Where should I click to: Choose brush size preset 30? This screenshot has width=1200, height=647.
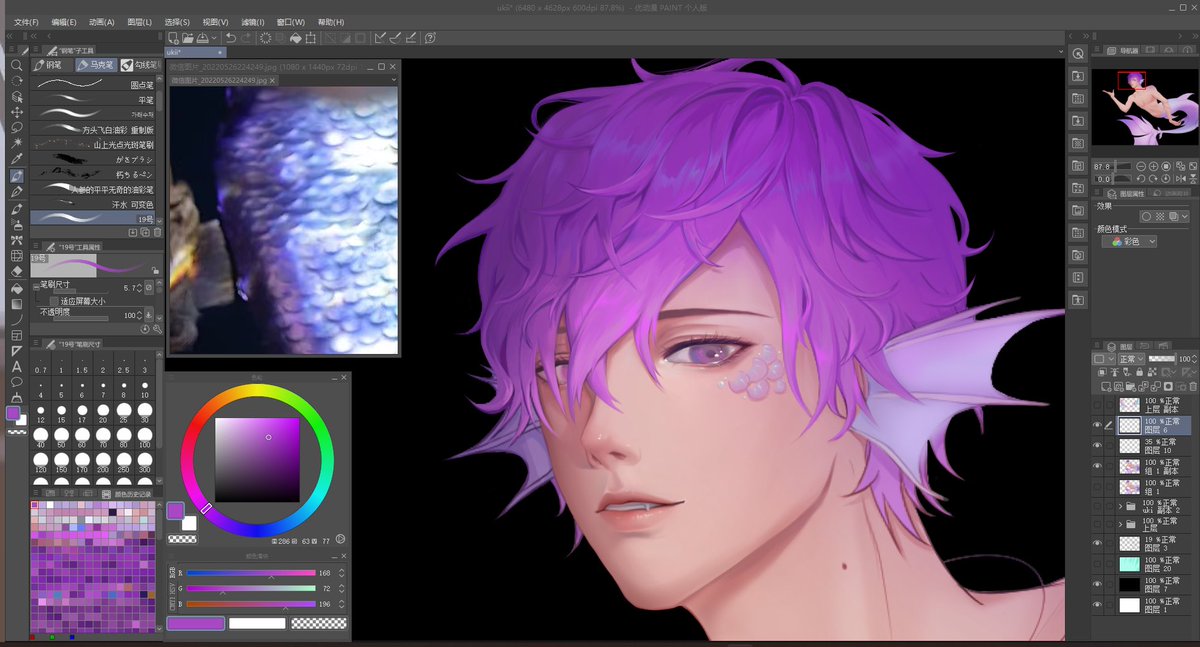144,414
